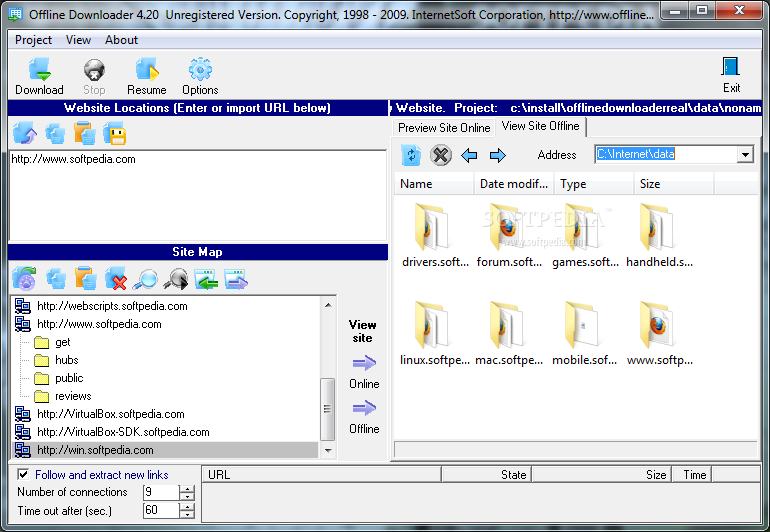This screenshot has width=770, height=532.
Task: Select the public folder in Site Map
Action: tap(69, 378)
